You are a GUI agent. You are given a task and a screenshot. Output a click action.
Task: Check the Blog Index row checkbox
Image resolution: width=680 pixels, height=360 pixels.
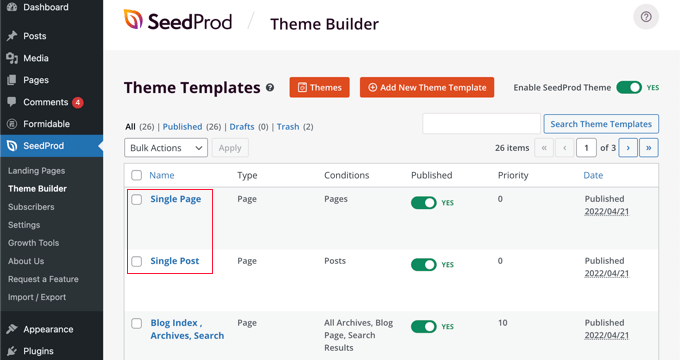[x=137, y=324]
